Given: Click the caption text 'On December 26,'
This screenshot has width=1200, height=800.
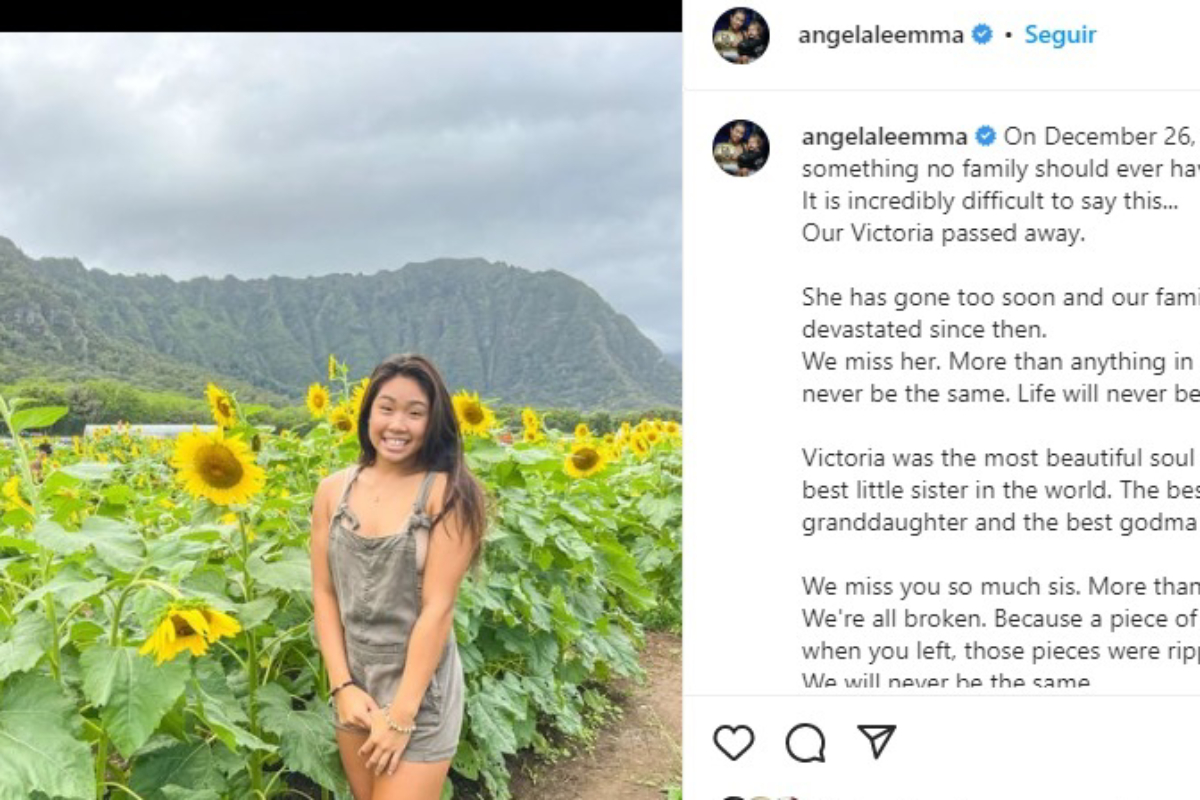Looking at the screenshot, I should pos(1101,136).
